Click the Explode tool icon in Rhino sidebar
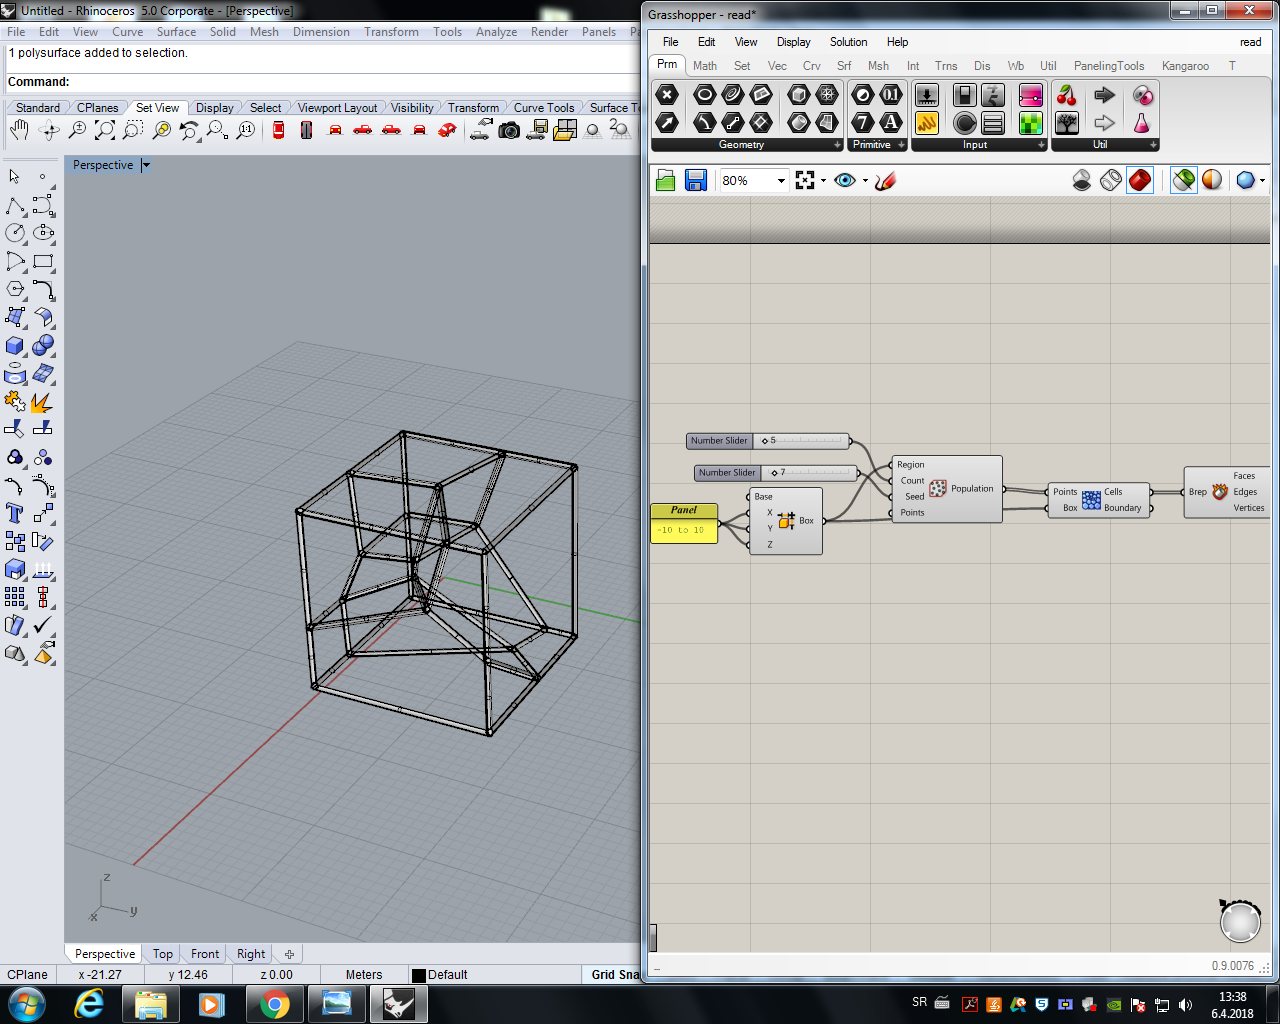Image resolution: width=1280 pixels, height=1024 pixels. tap(43, 402)
